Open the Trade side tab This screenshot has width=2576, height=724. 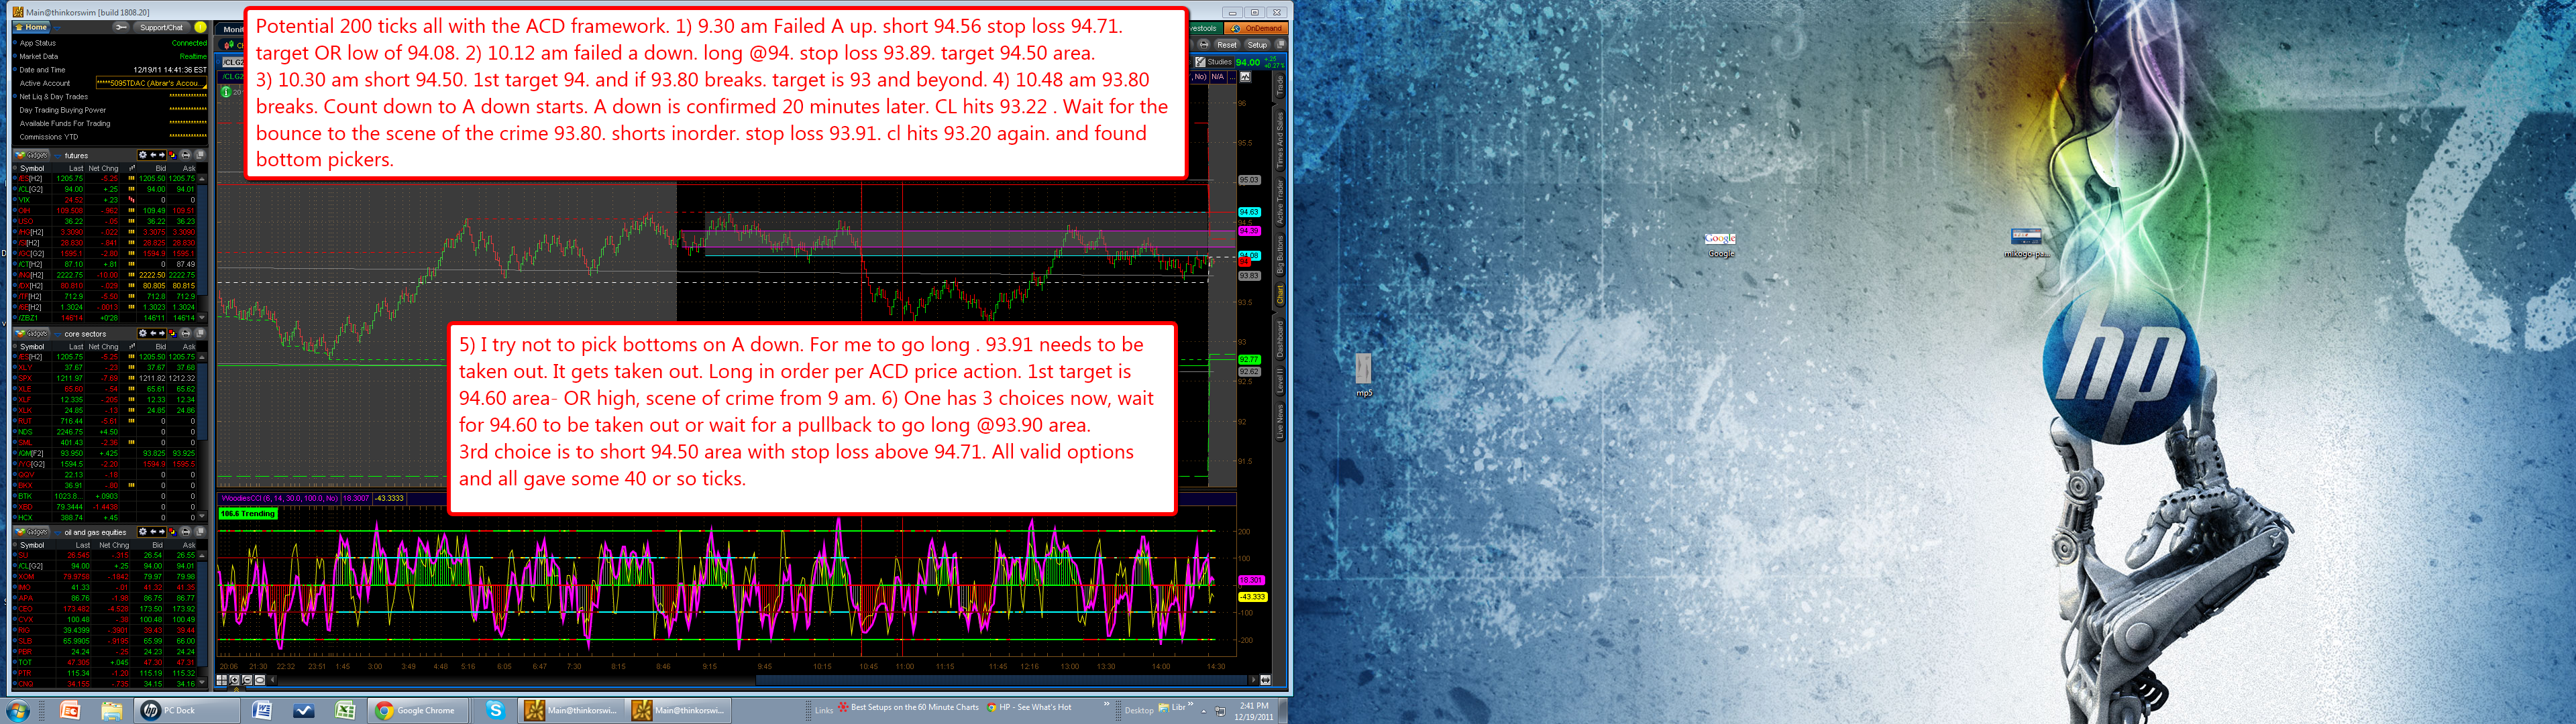click(1279, 86)
